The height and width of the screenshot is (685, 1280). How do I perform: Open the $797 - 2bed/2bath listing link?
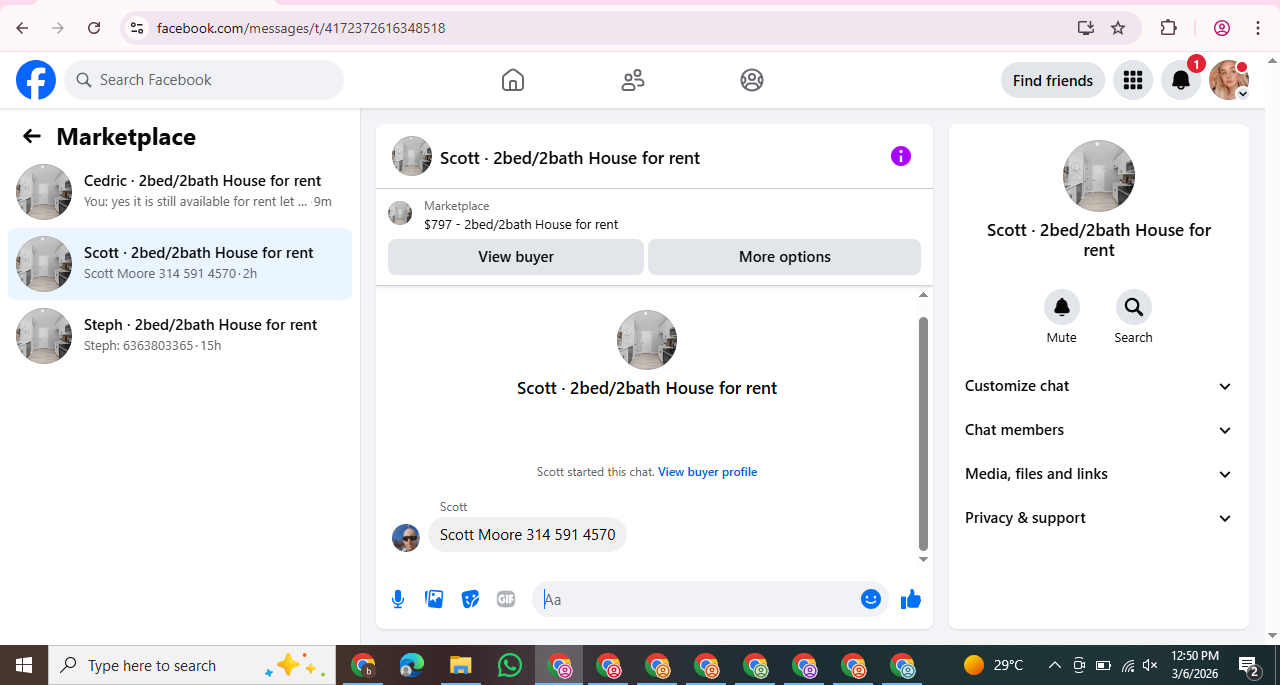521,225
